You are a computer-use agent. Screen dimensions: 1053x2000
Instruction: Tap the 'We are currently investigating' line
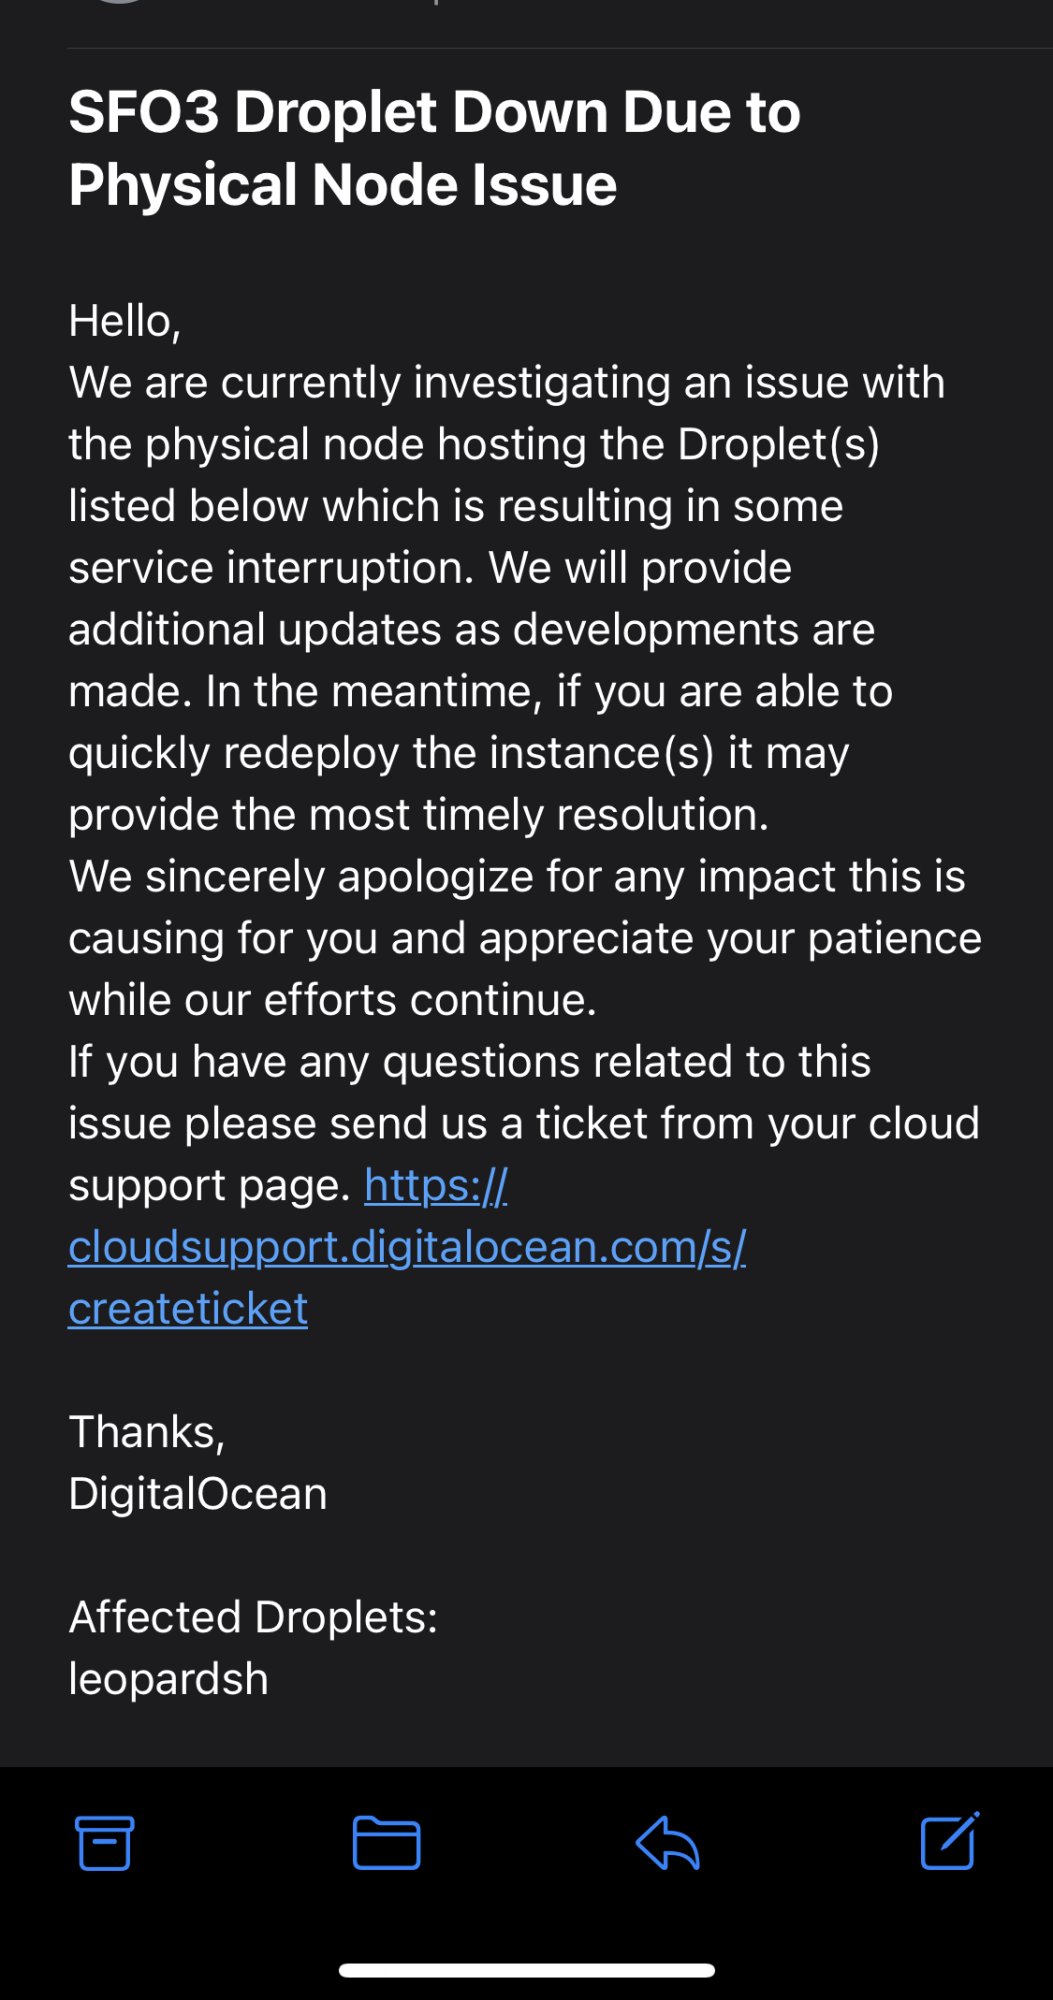point(506,383)
